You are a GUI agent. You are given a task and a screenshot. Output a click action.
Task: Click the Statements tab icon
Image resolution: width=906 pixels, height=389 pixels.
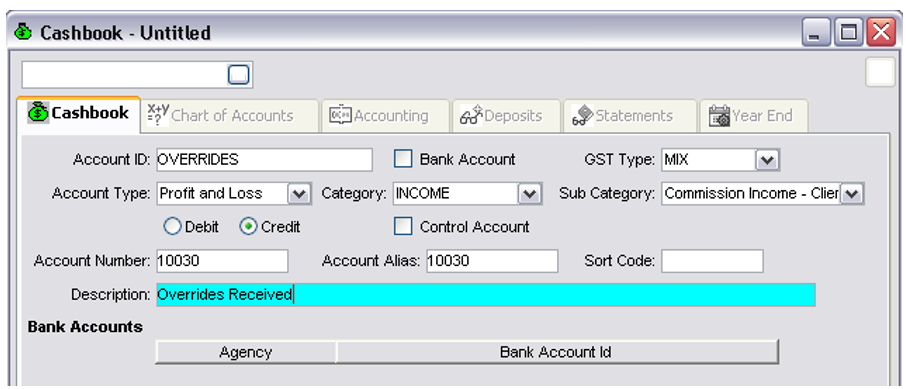pos(582,116)
